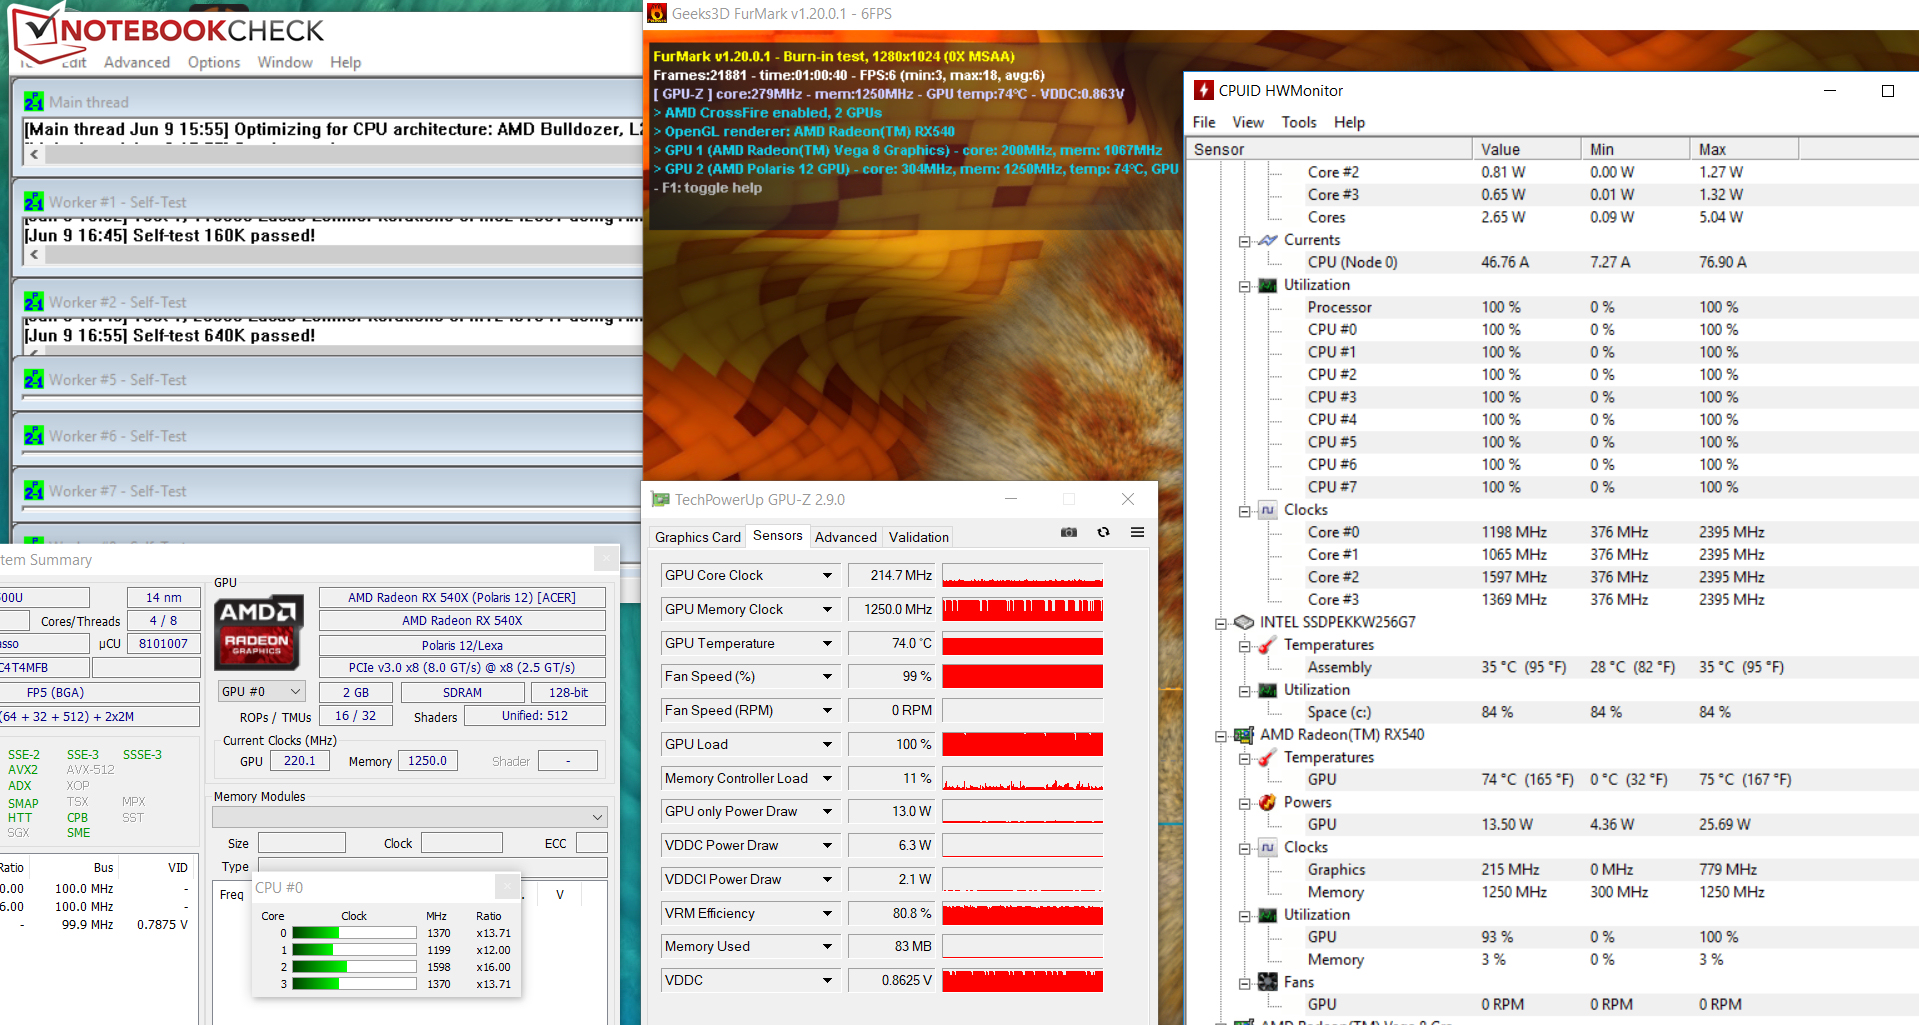
Task: Switch to the Validation tab in GPU-Z
Action: point(919,537)
